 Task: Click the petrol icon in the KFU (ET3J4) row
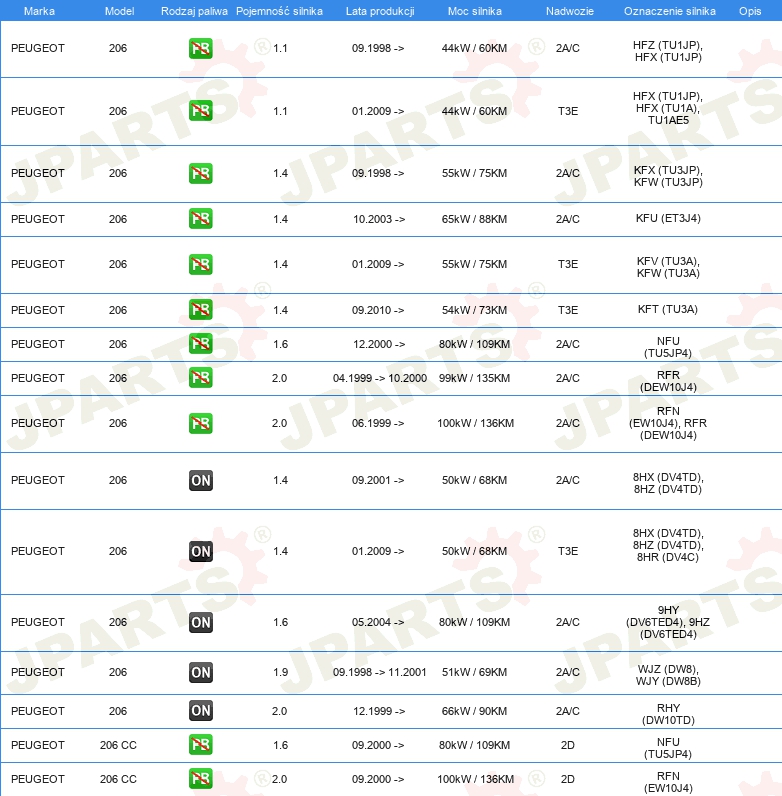(x=201, y=219)
